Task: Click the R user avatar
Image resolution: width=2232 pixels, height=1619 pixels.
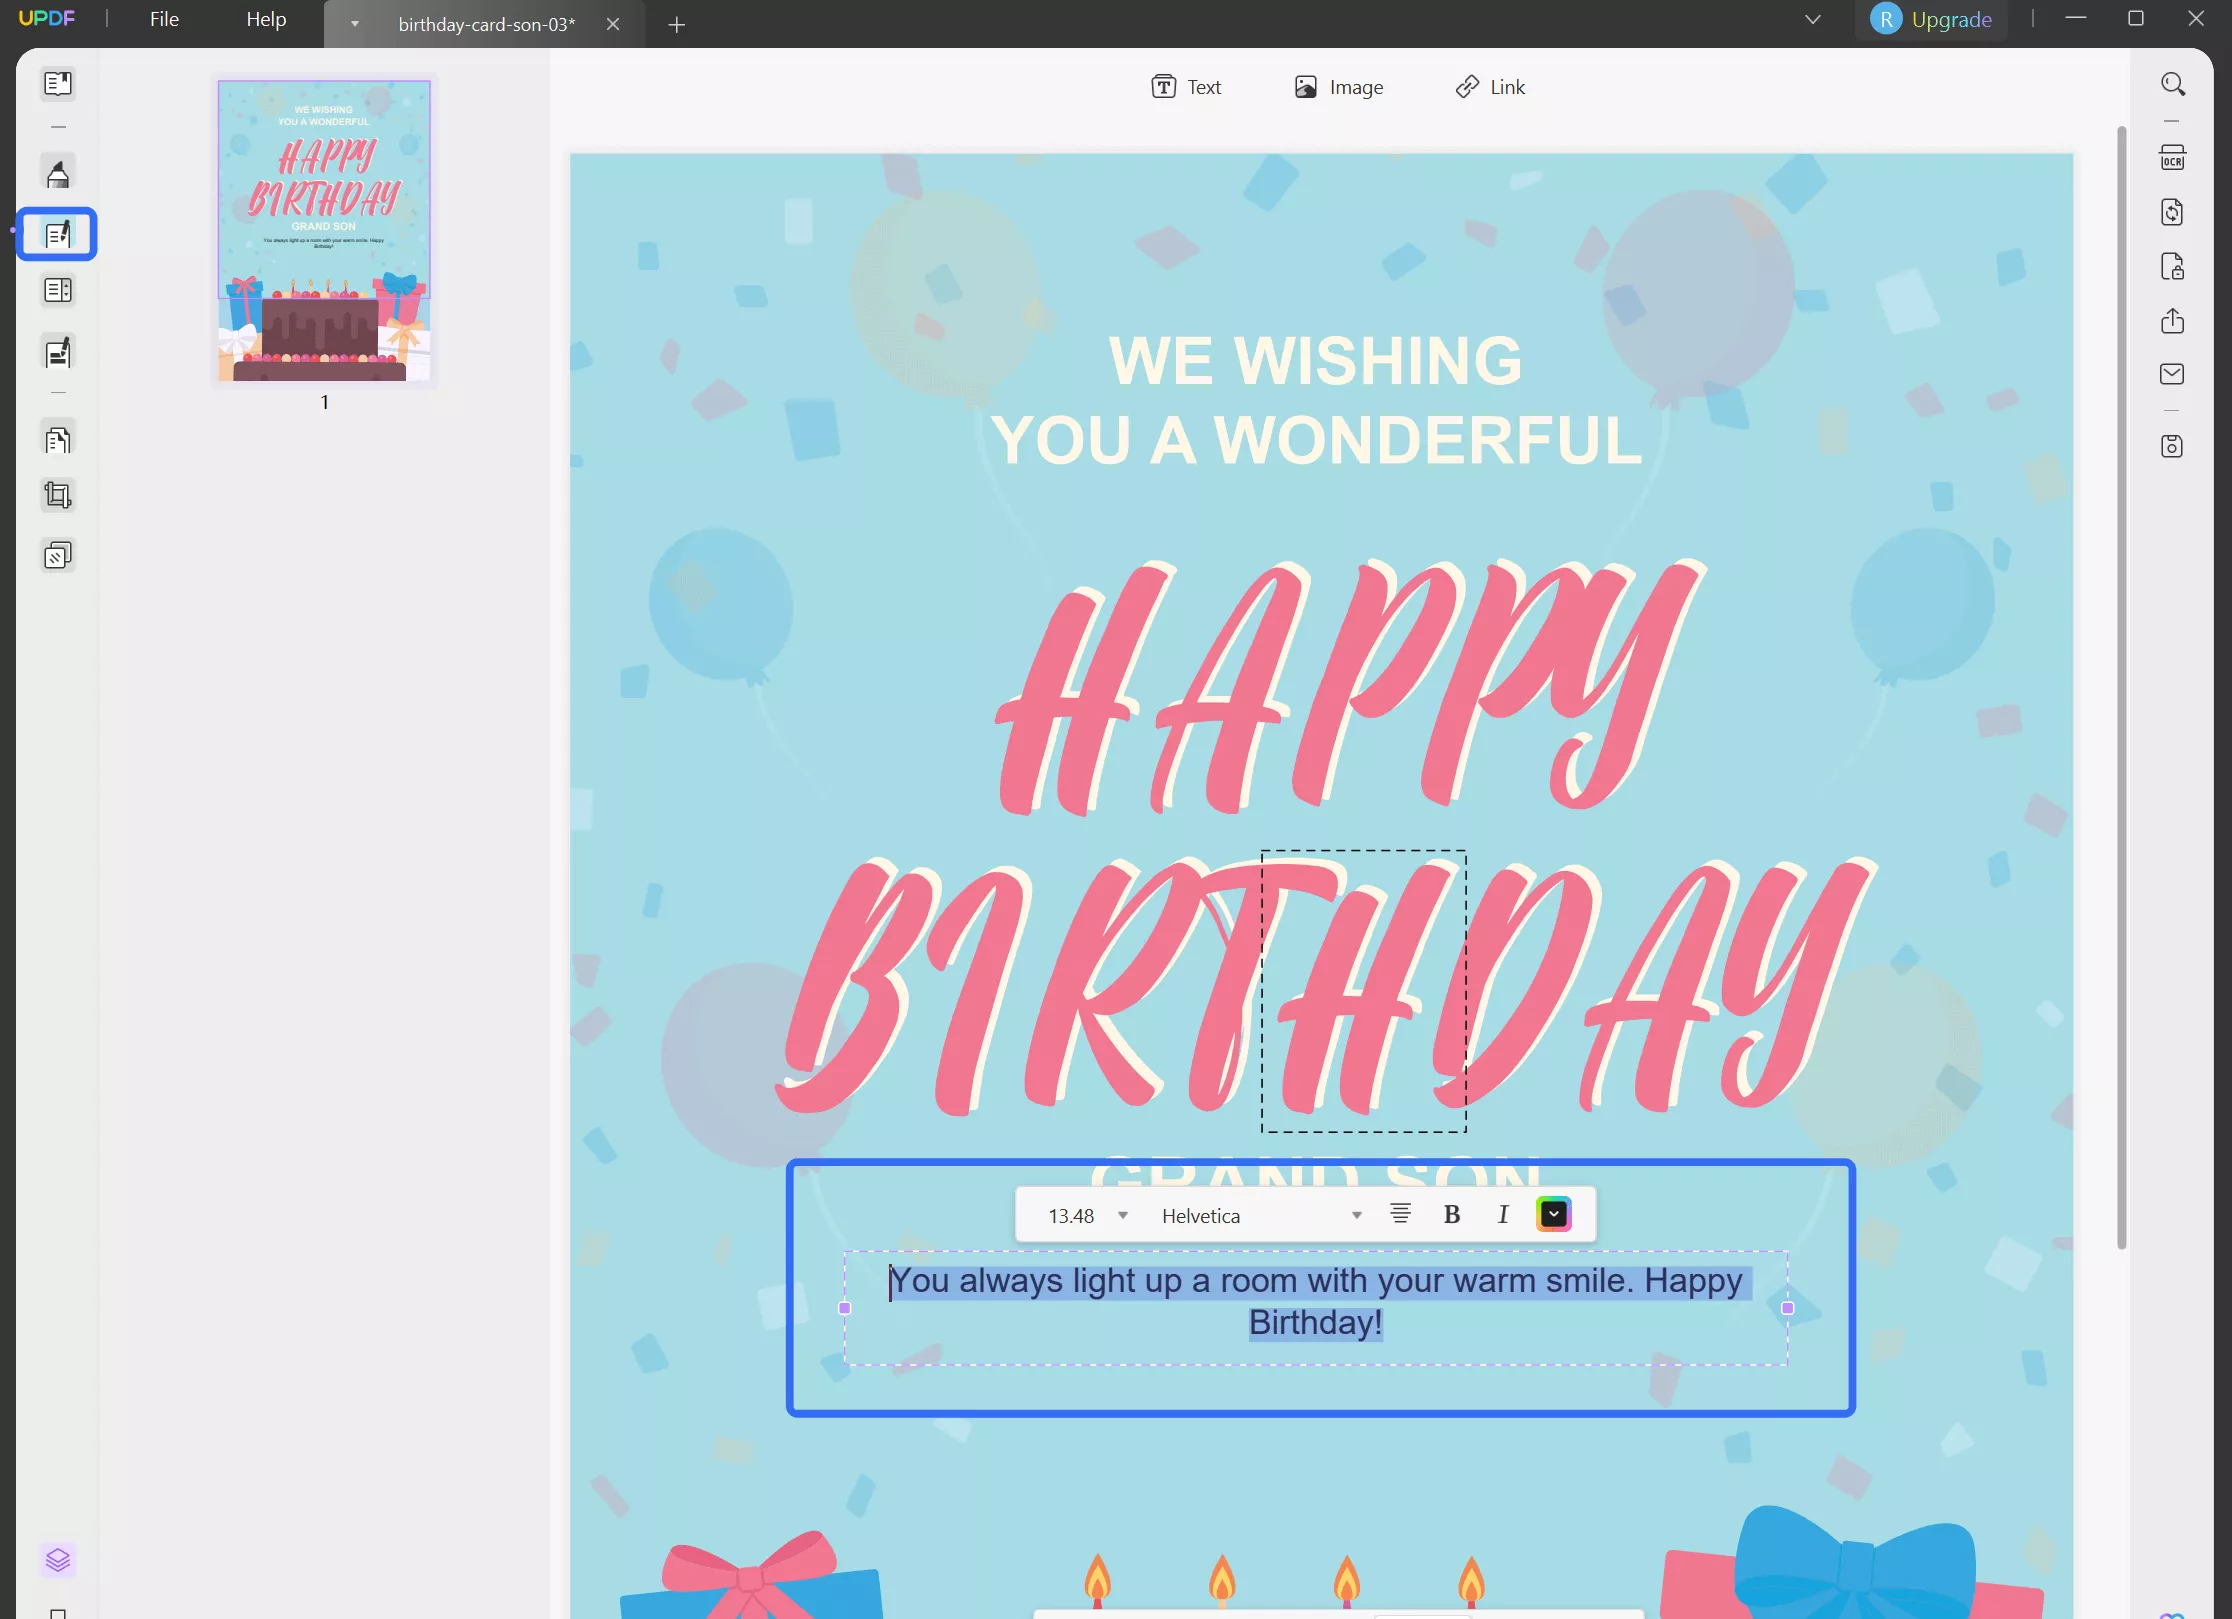Action: [1886, 19]
